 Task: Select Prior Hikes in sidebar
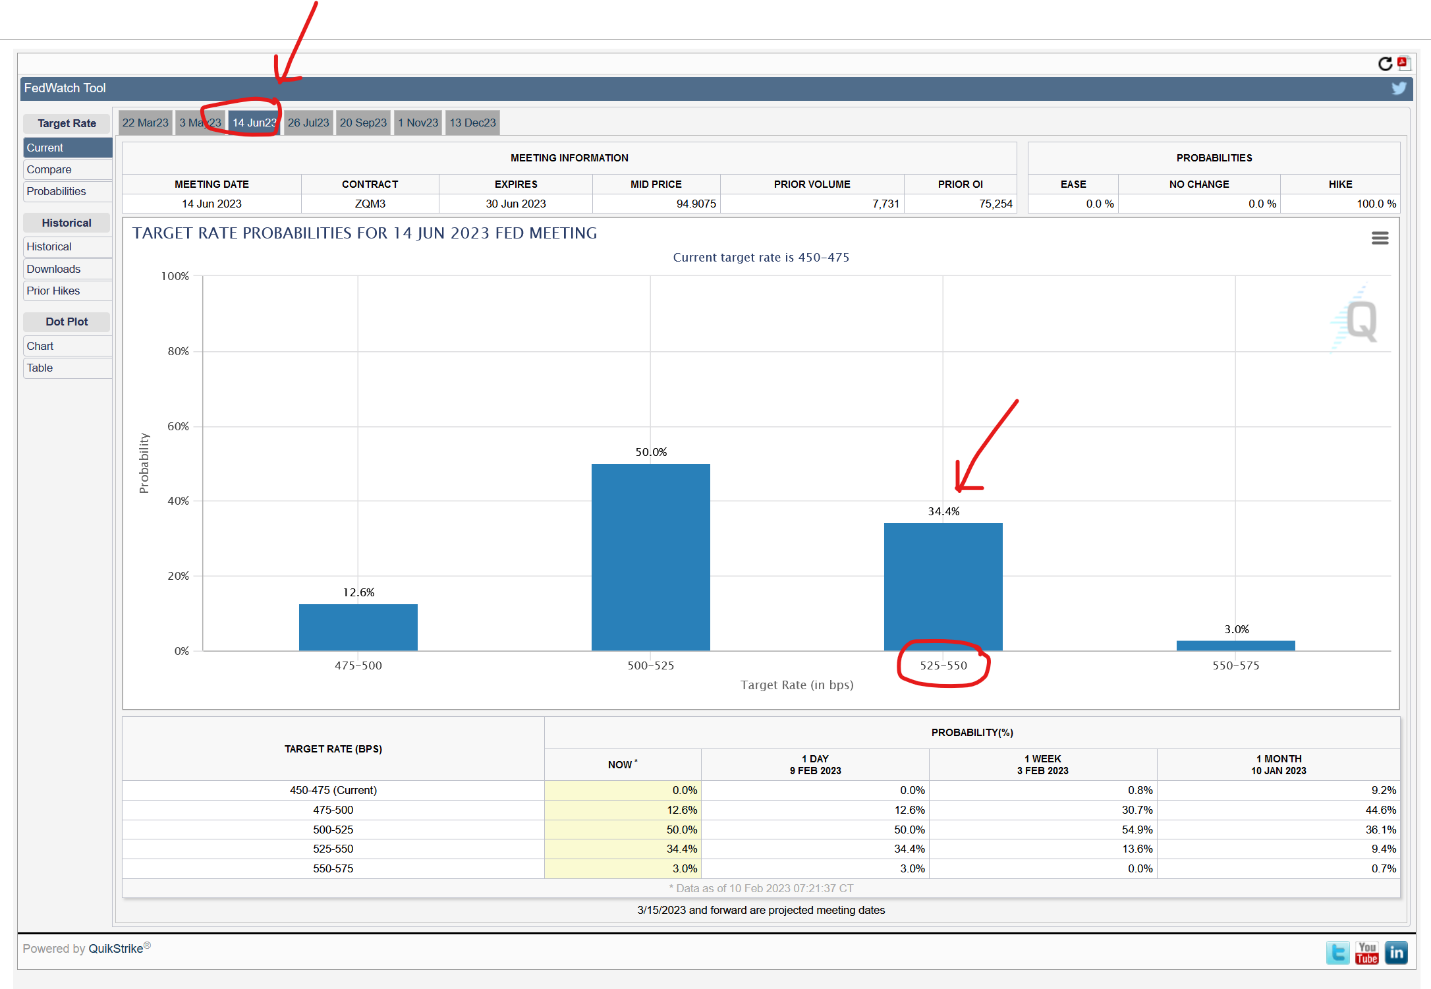pos(53,291)
